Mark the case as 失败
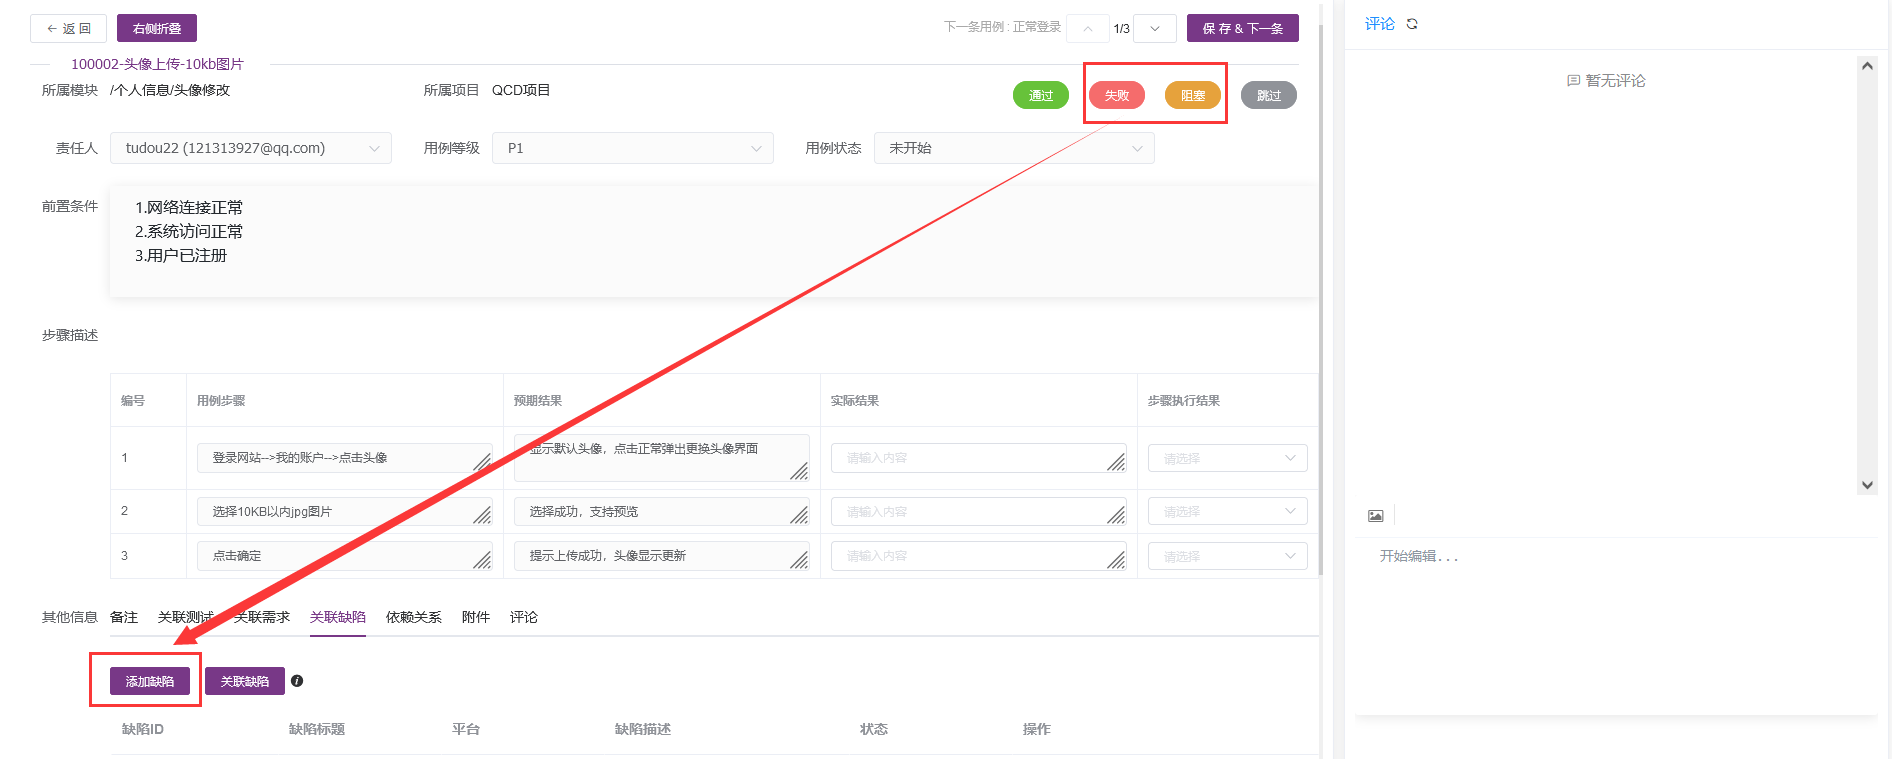Screen dimensions: 1892x759 1116,96
